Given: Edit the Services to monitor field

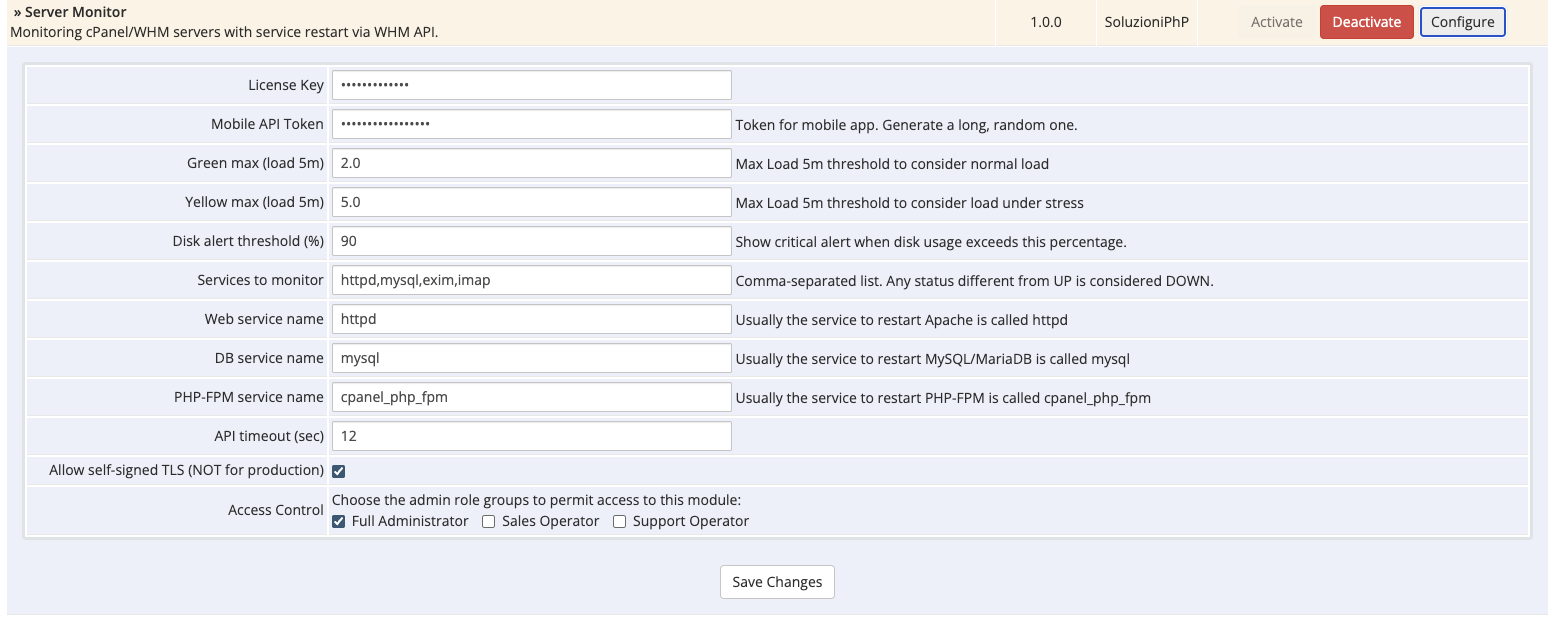Looking at the screenshot, I should [x=531, y=280].
